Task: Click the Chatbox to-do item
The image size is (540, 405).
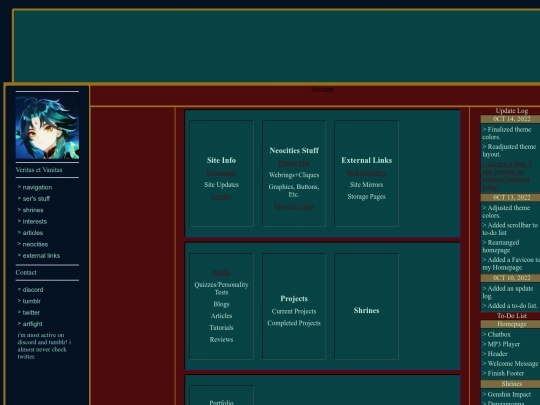Action: coord(497,334)
